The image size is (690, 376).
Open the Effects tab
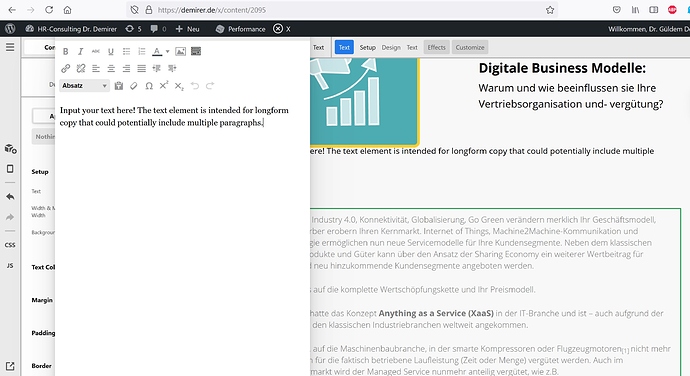pos(437,47)
